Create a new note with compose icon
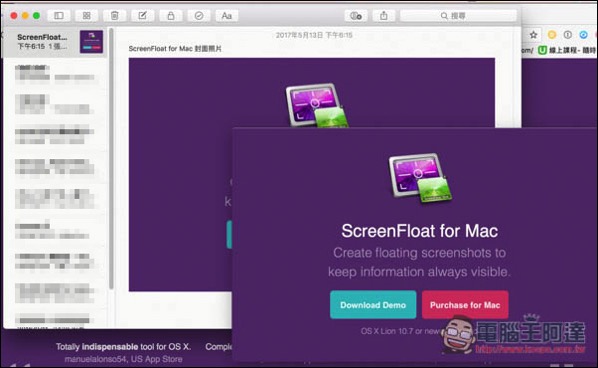 [143, 16]
